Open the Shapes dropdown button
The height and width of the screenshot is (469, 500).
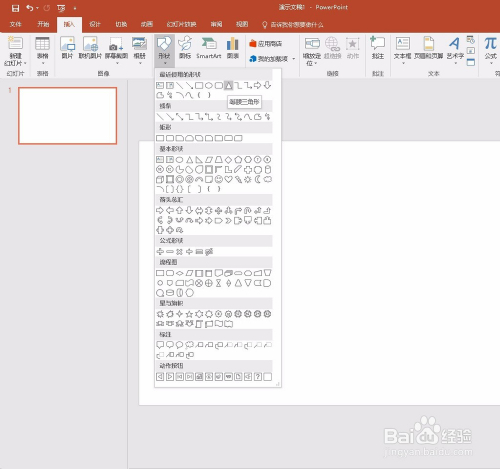(x=164, y=50)
